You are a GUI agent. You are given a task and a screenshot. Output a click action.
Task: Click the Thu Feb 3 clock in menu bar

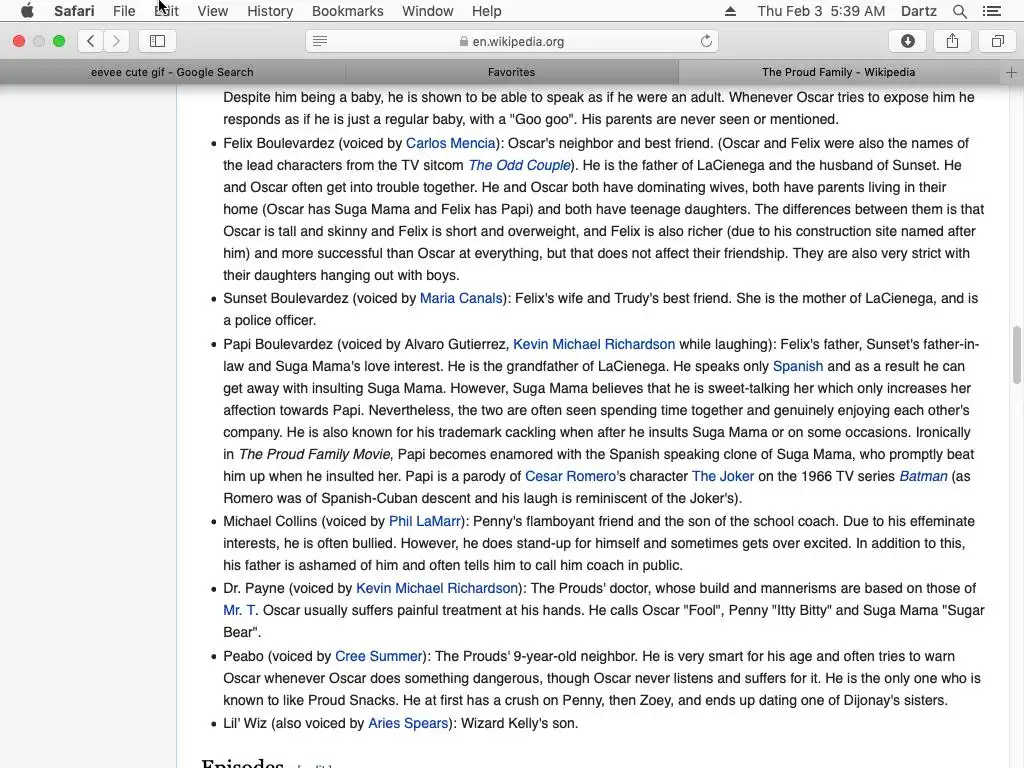[821, 11]
